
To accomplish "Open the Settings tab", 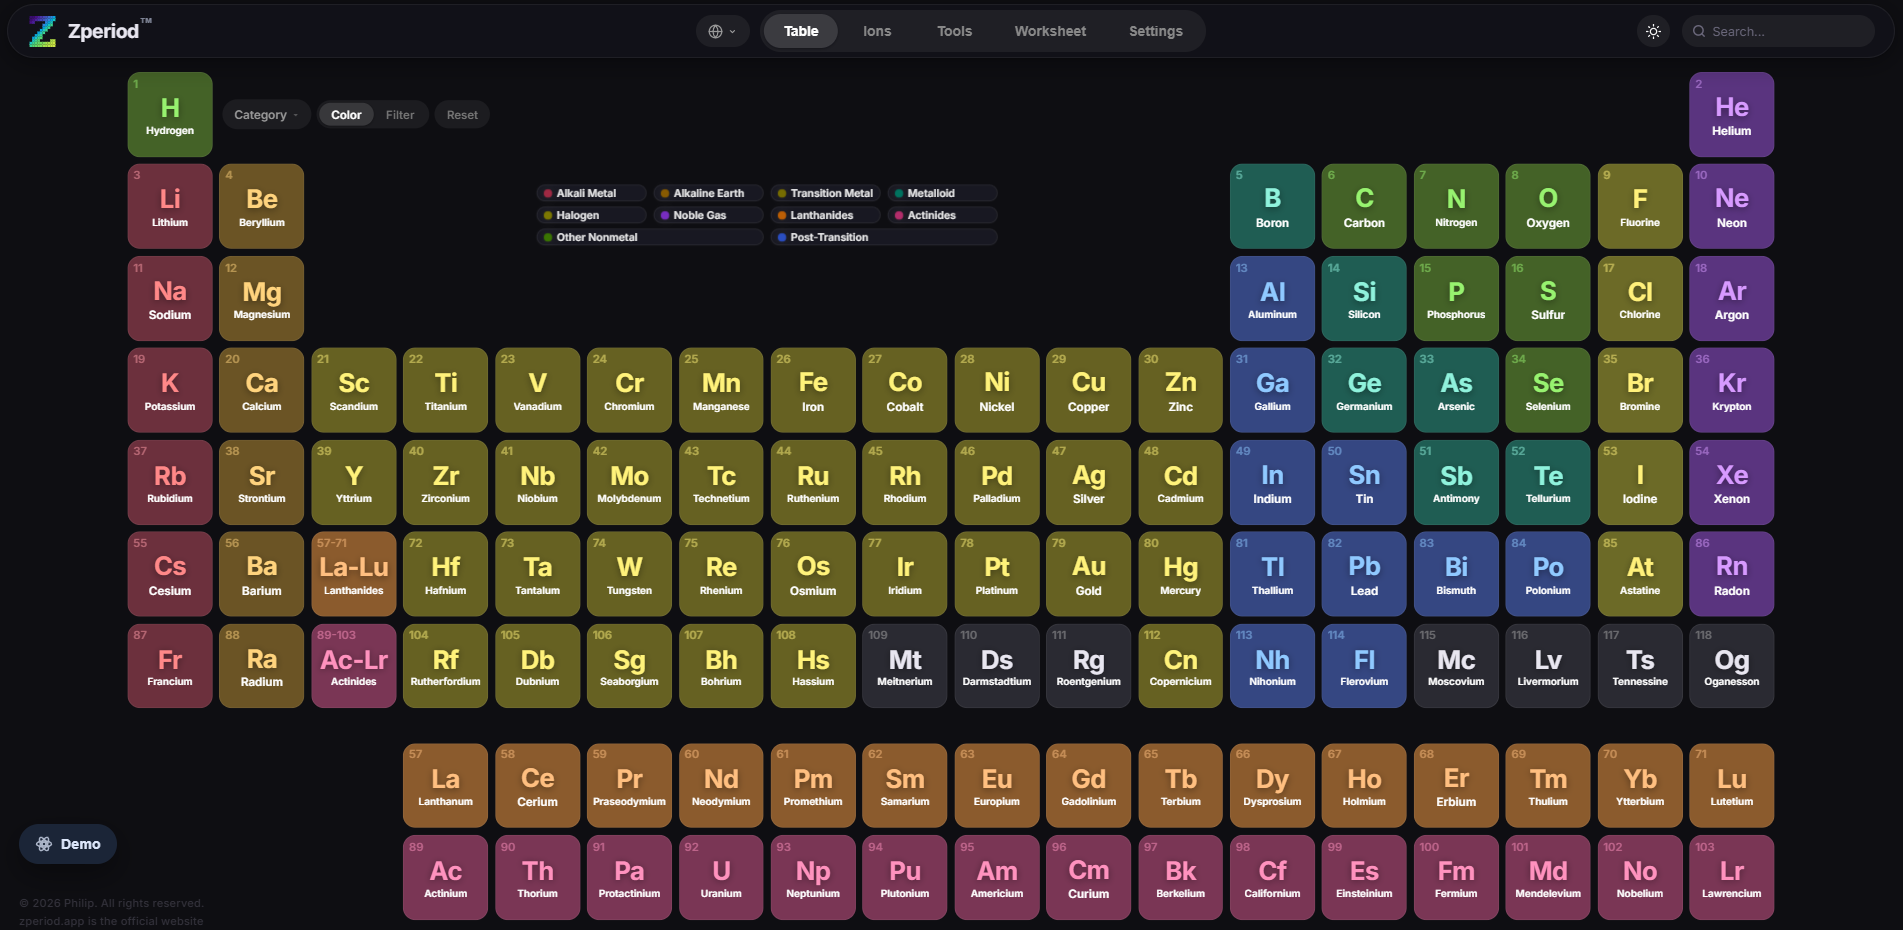I will 1156,31.
